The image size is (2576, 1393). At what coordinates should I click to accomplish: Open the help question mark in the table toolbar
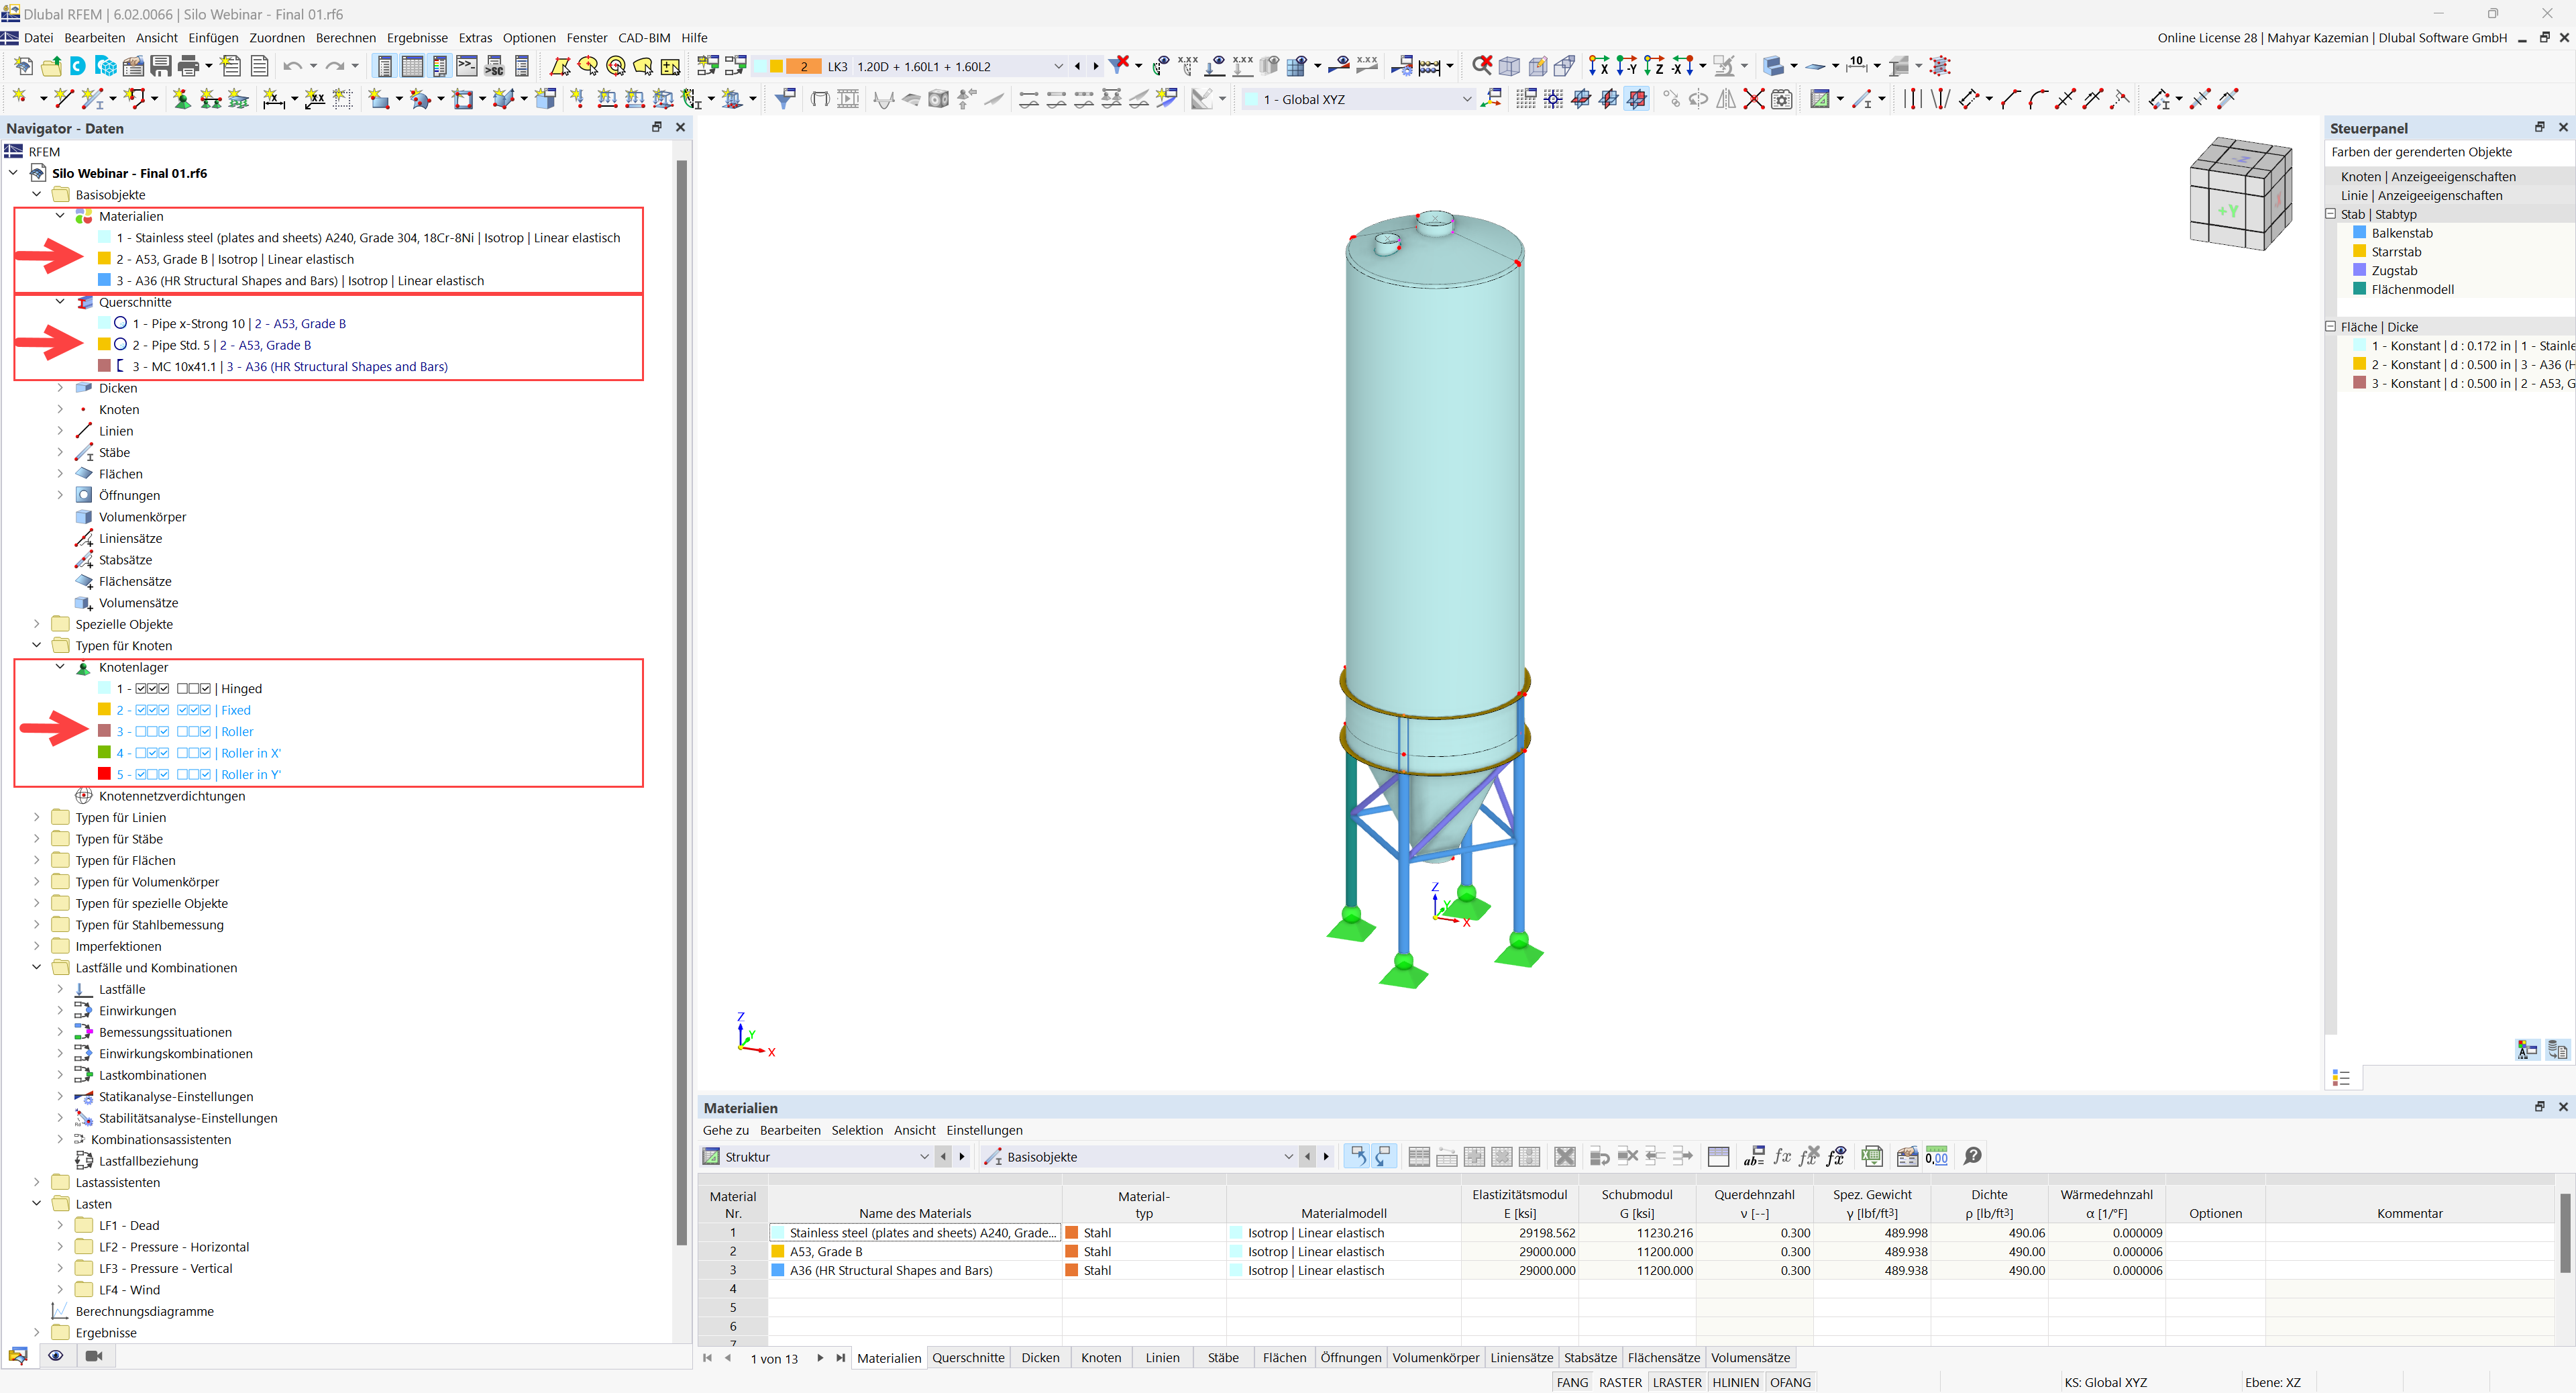coord(1972,1157)
